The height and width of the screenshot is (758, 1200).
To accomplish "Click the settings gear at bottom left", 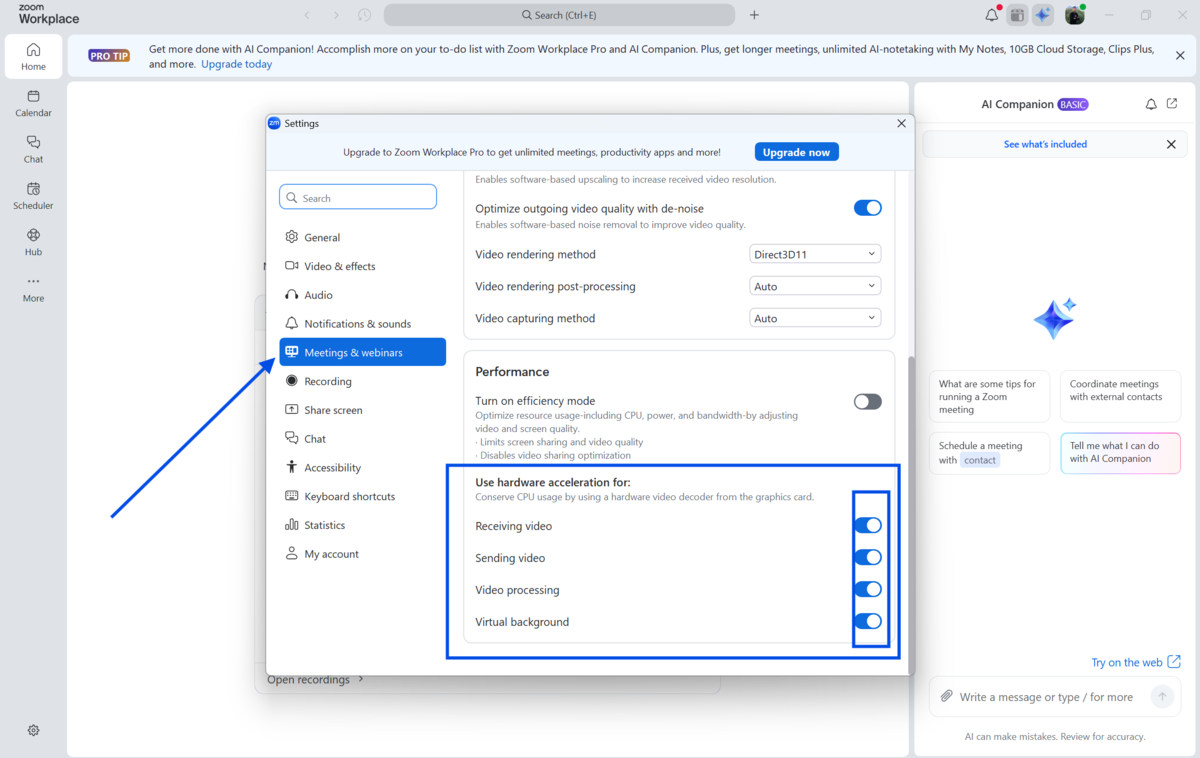I will 33,730.
